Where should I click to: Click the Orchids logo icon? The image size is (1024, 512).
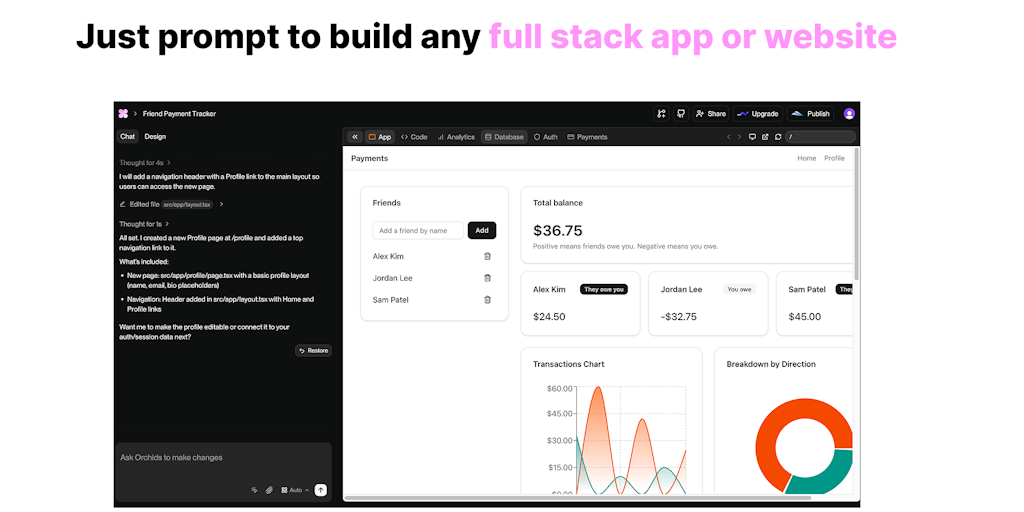123,114
